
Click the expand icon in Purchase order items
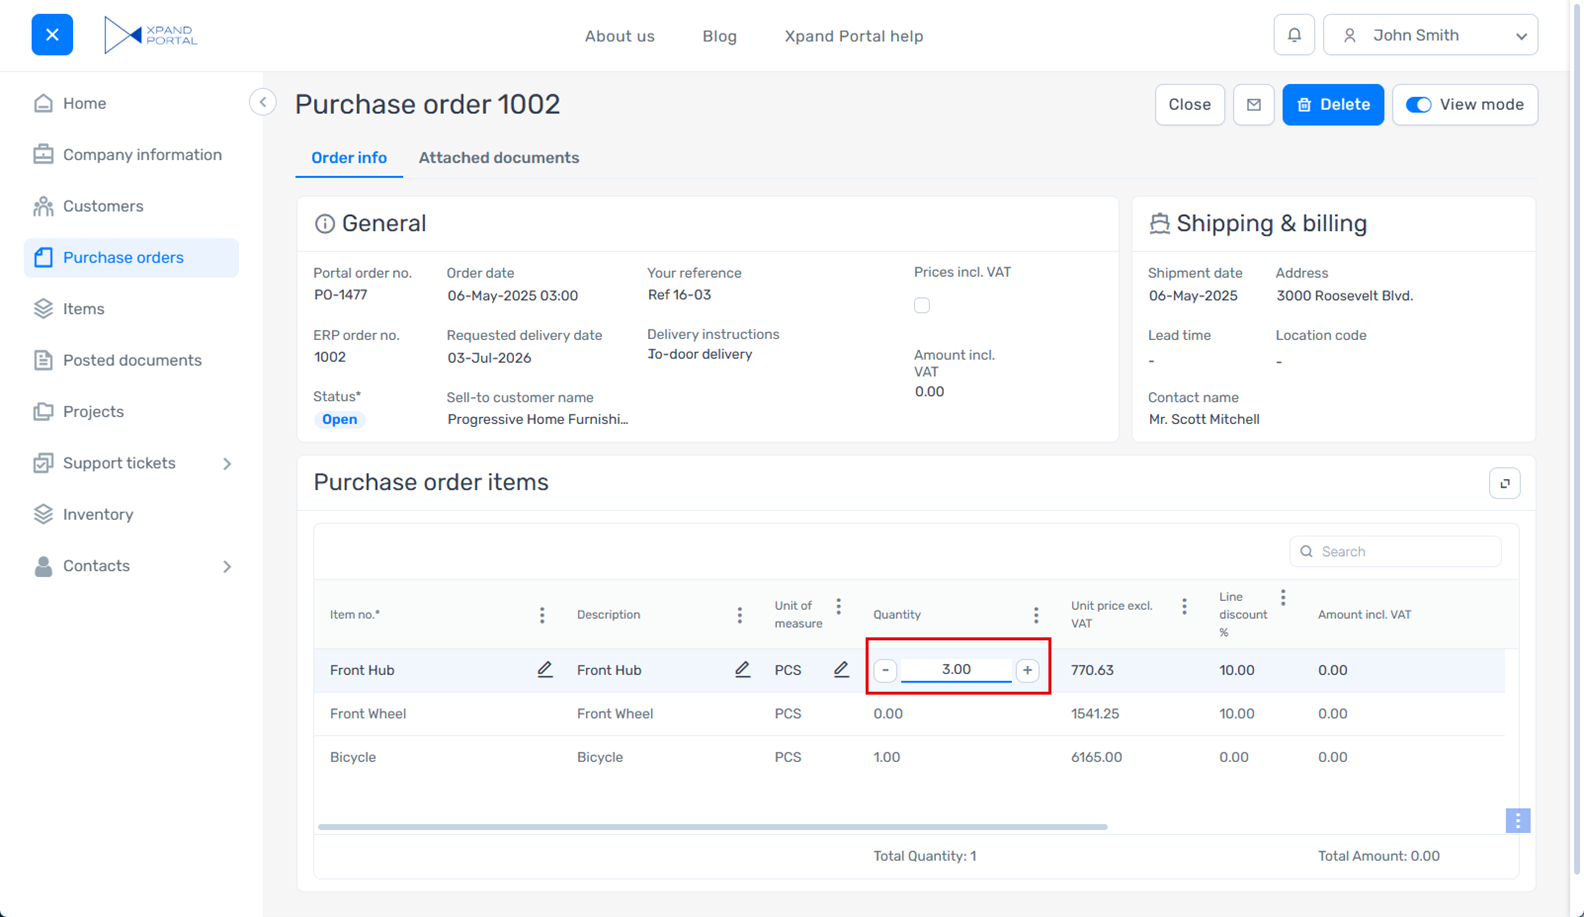coord(1504,483)
